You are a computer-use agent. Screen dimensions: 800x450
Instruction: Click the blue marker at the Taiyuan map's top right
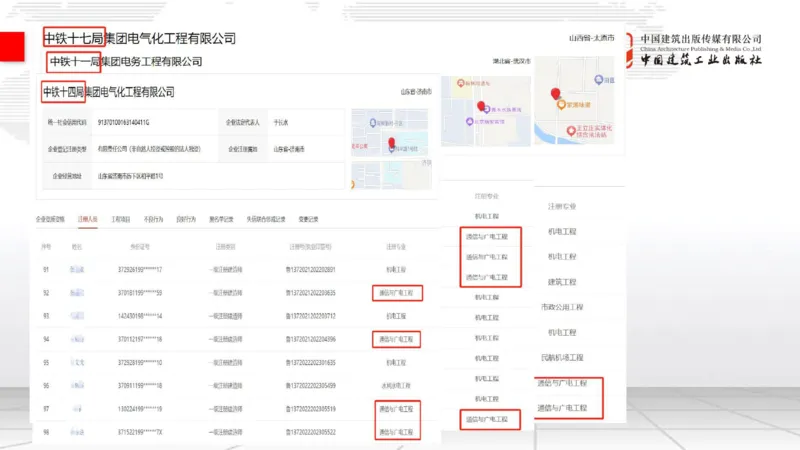(599, 80)
